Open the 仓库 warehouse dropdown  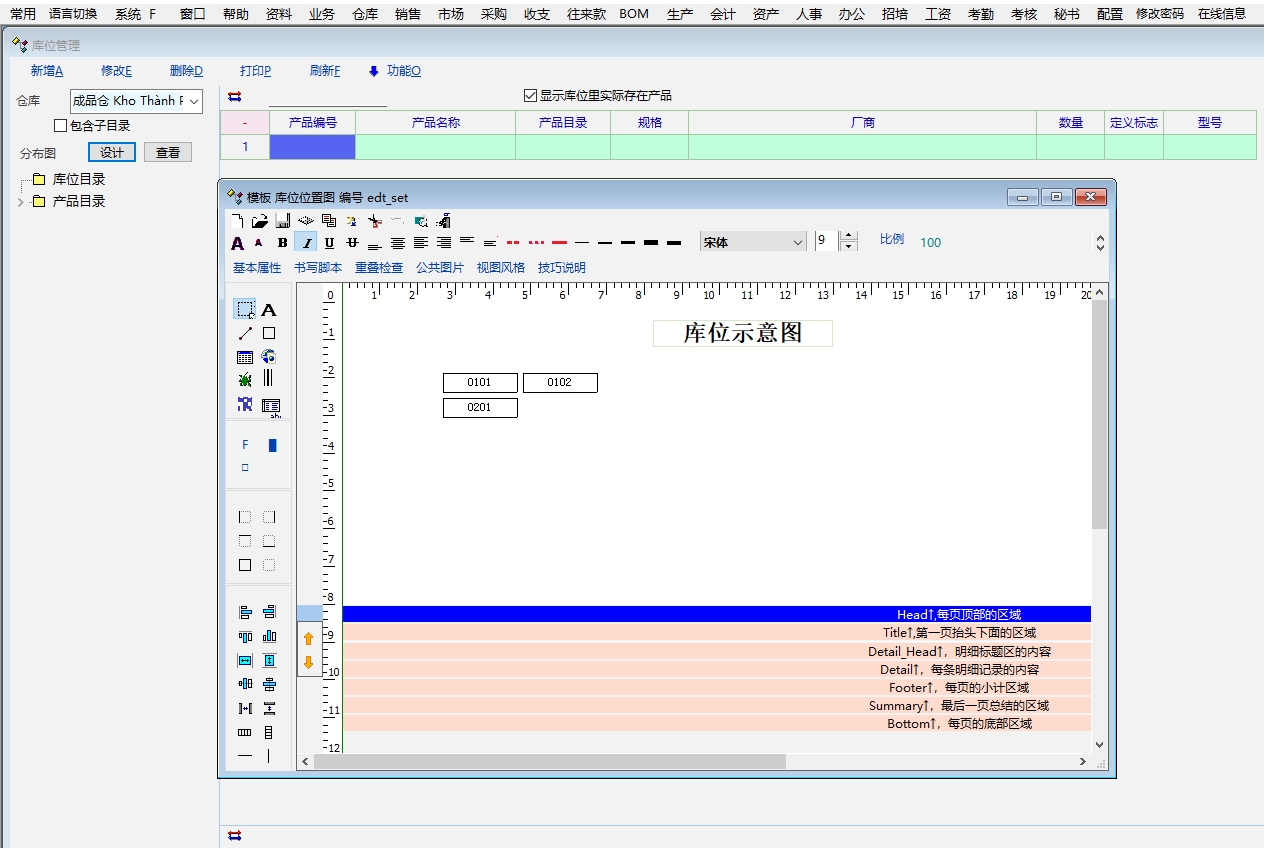tap(194, 101)
